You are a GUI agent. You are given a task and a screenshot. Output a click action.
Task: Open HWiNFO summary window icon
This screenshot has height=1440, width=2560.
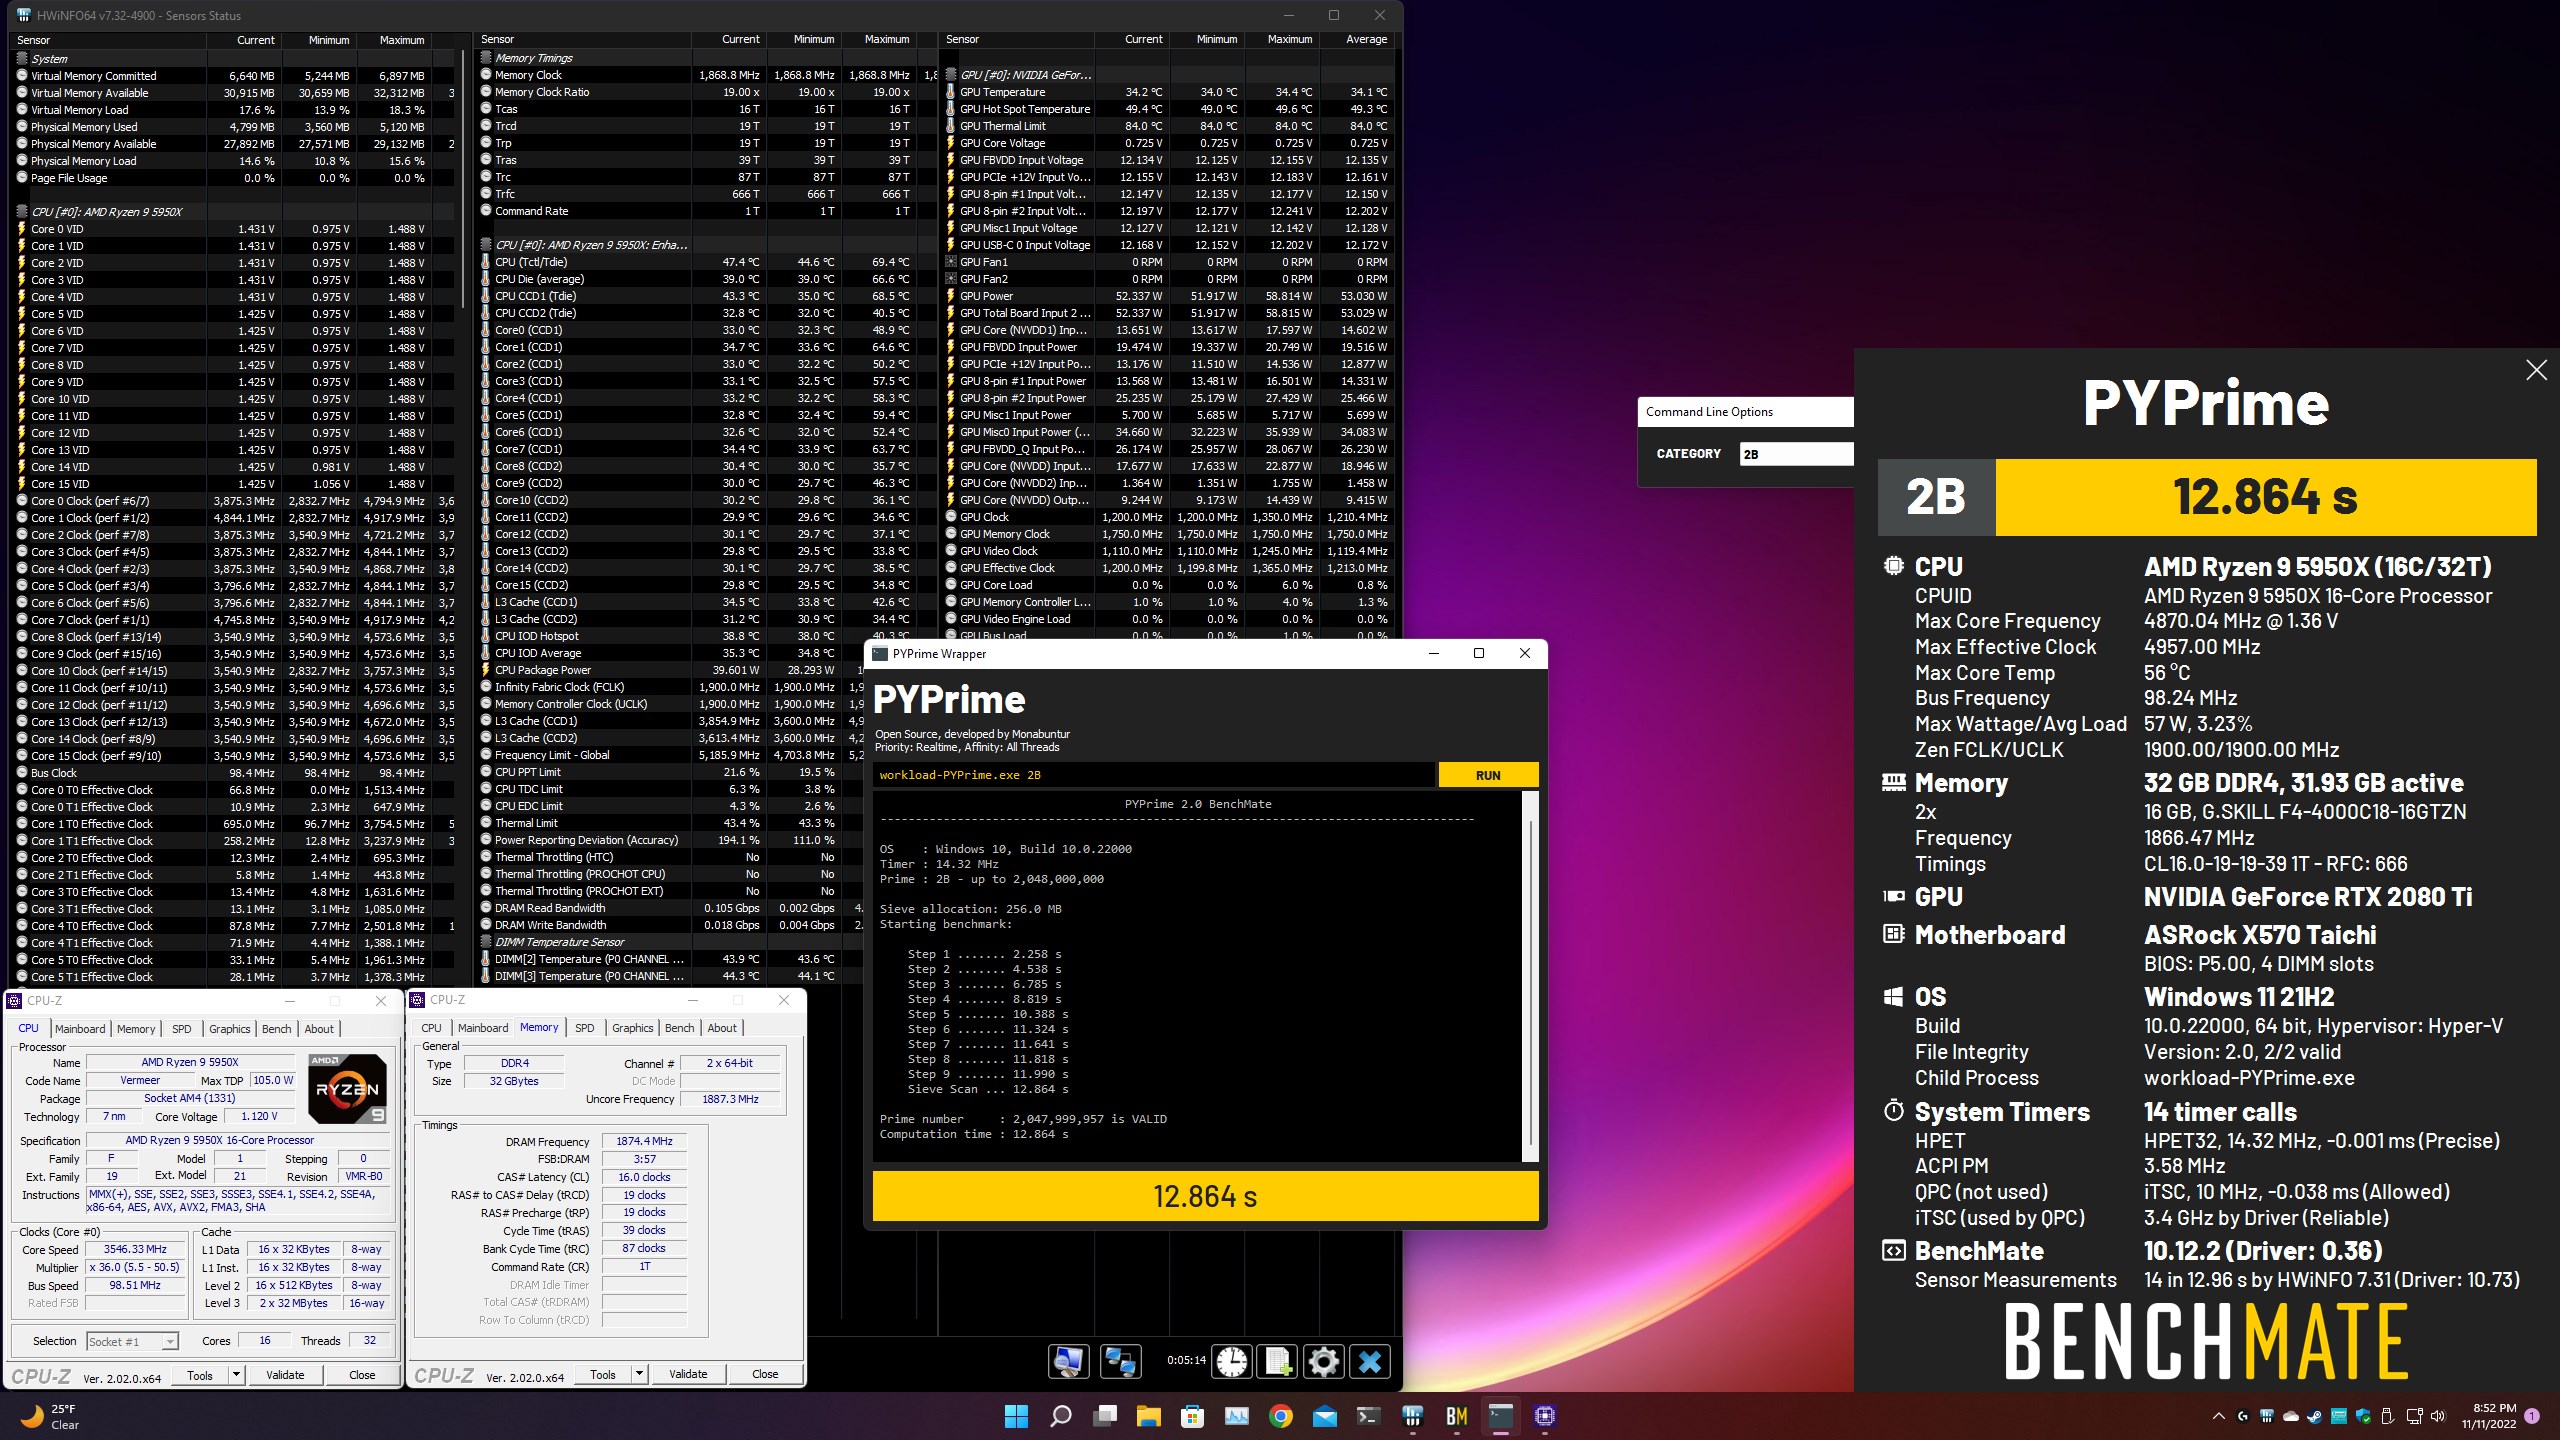(x=1068, y=1361)
